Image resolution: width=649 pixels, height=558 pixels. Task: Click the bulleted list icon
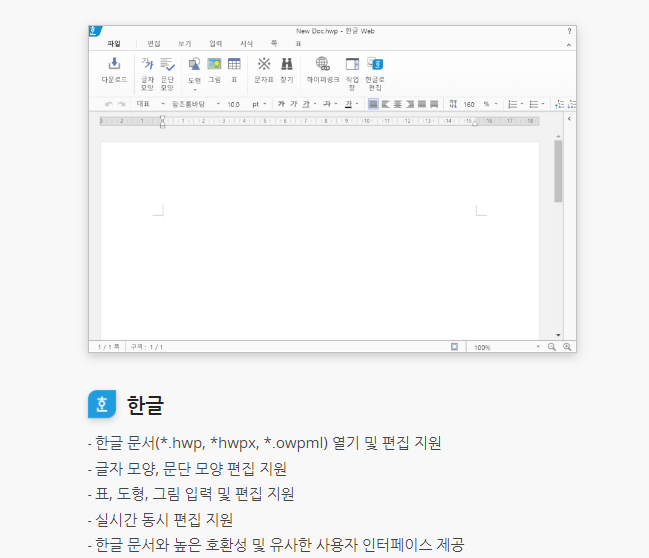pos(534,104)
